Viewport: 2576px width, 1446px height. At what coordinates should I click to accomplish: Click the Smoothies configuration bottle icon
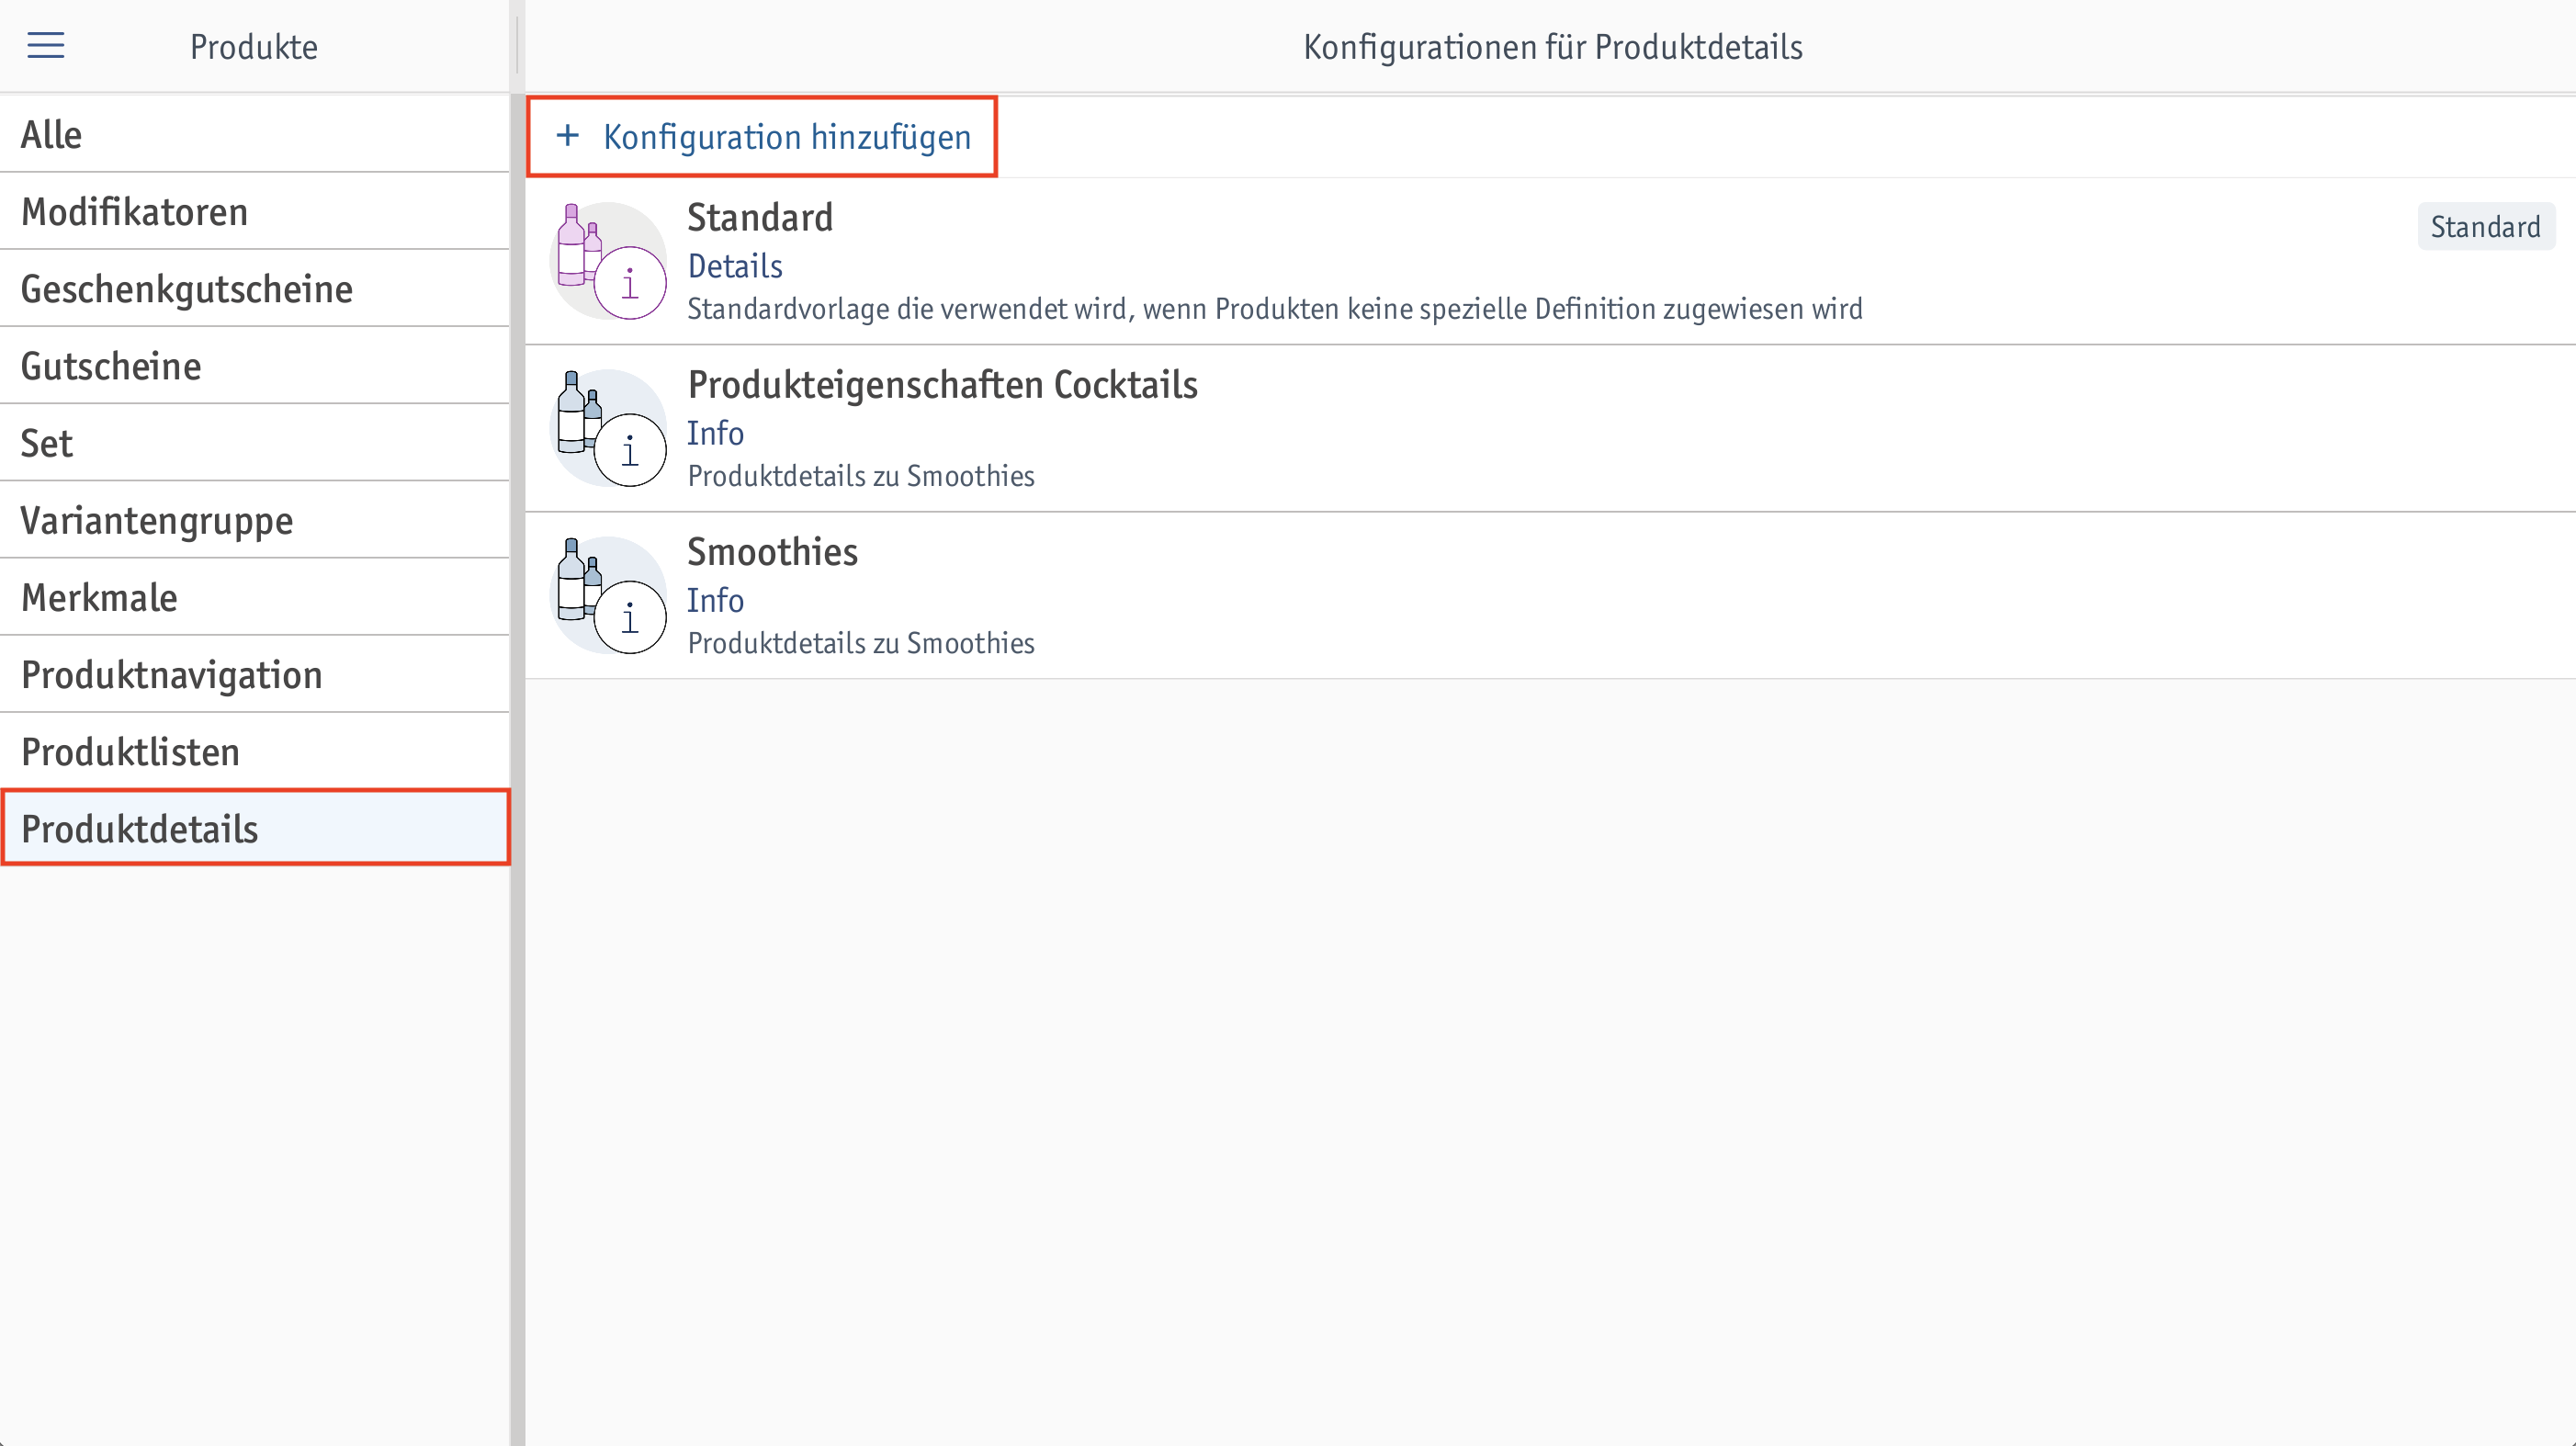609,595
